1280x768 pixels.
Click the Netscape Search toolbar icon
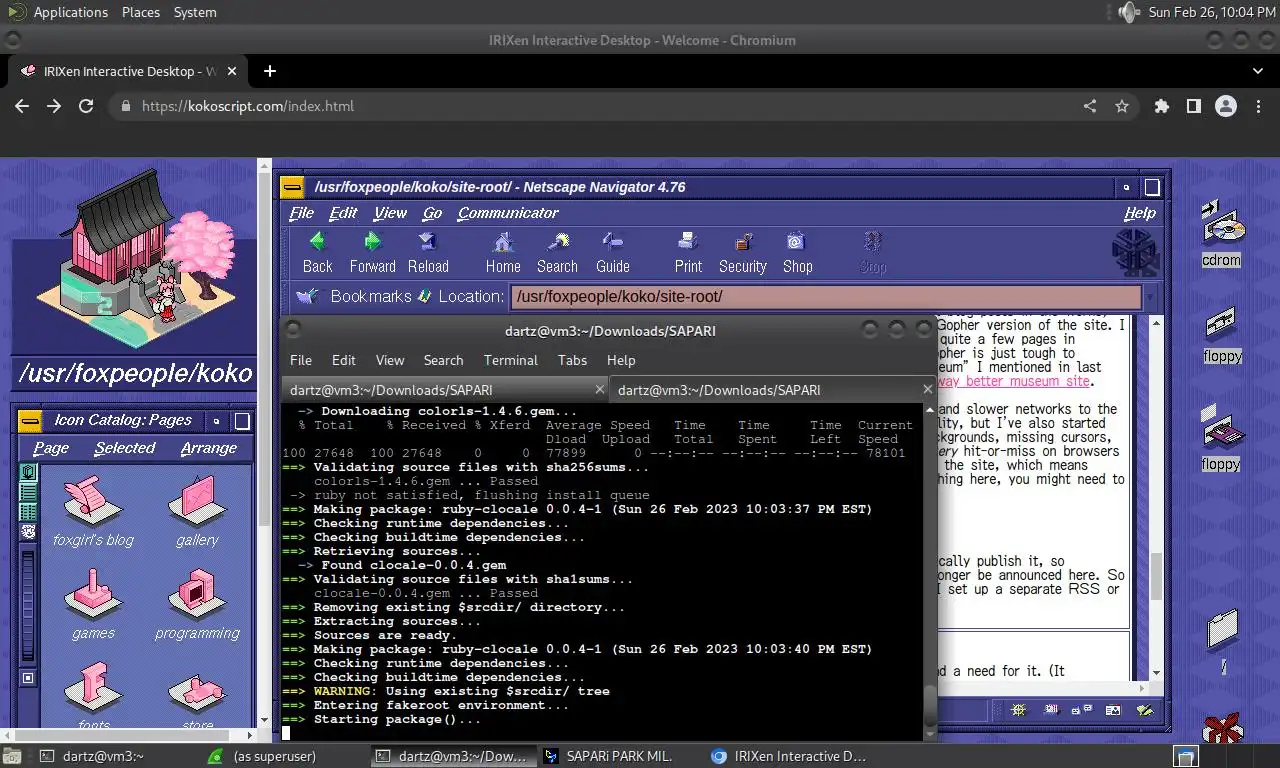(557, 252)
